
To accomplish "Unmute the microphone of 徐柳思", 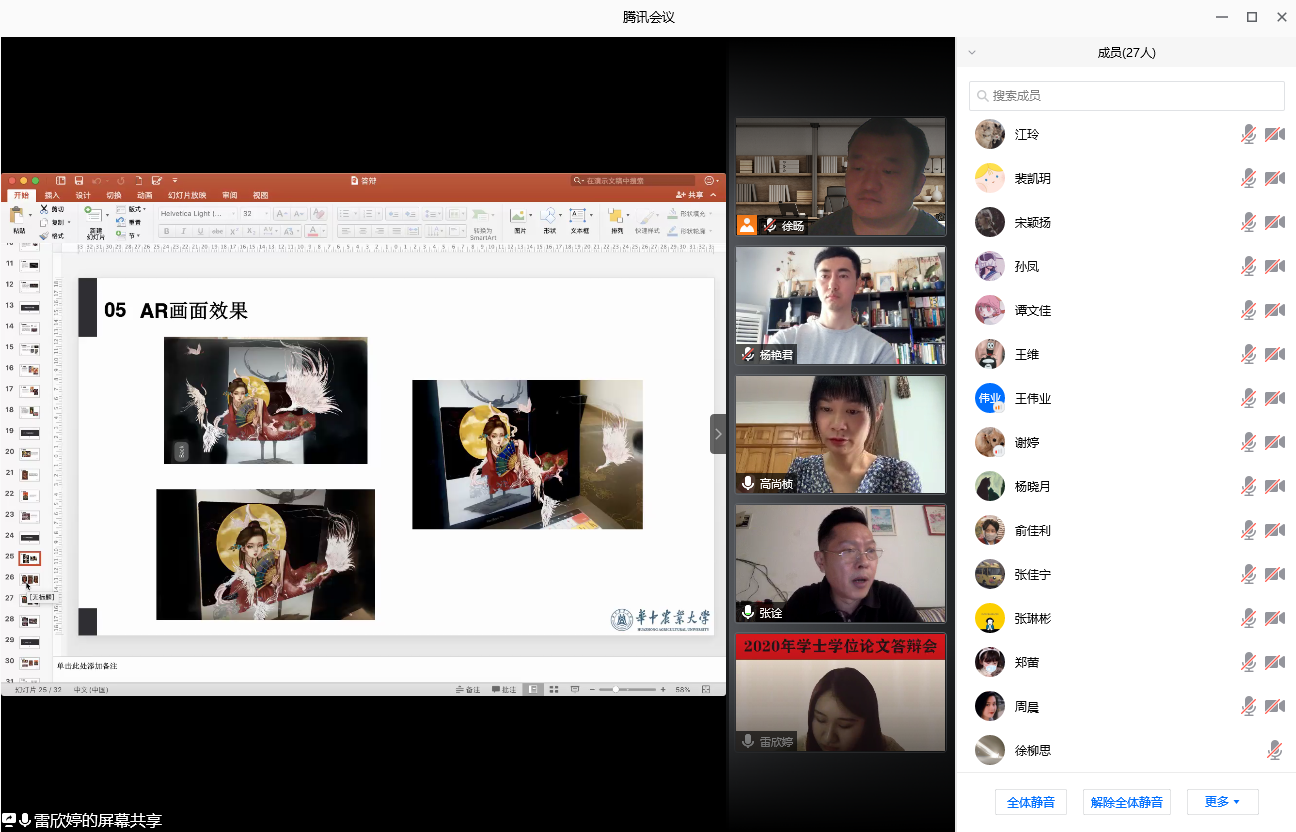I will click(1274, 750).
